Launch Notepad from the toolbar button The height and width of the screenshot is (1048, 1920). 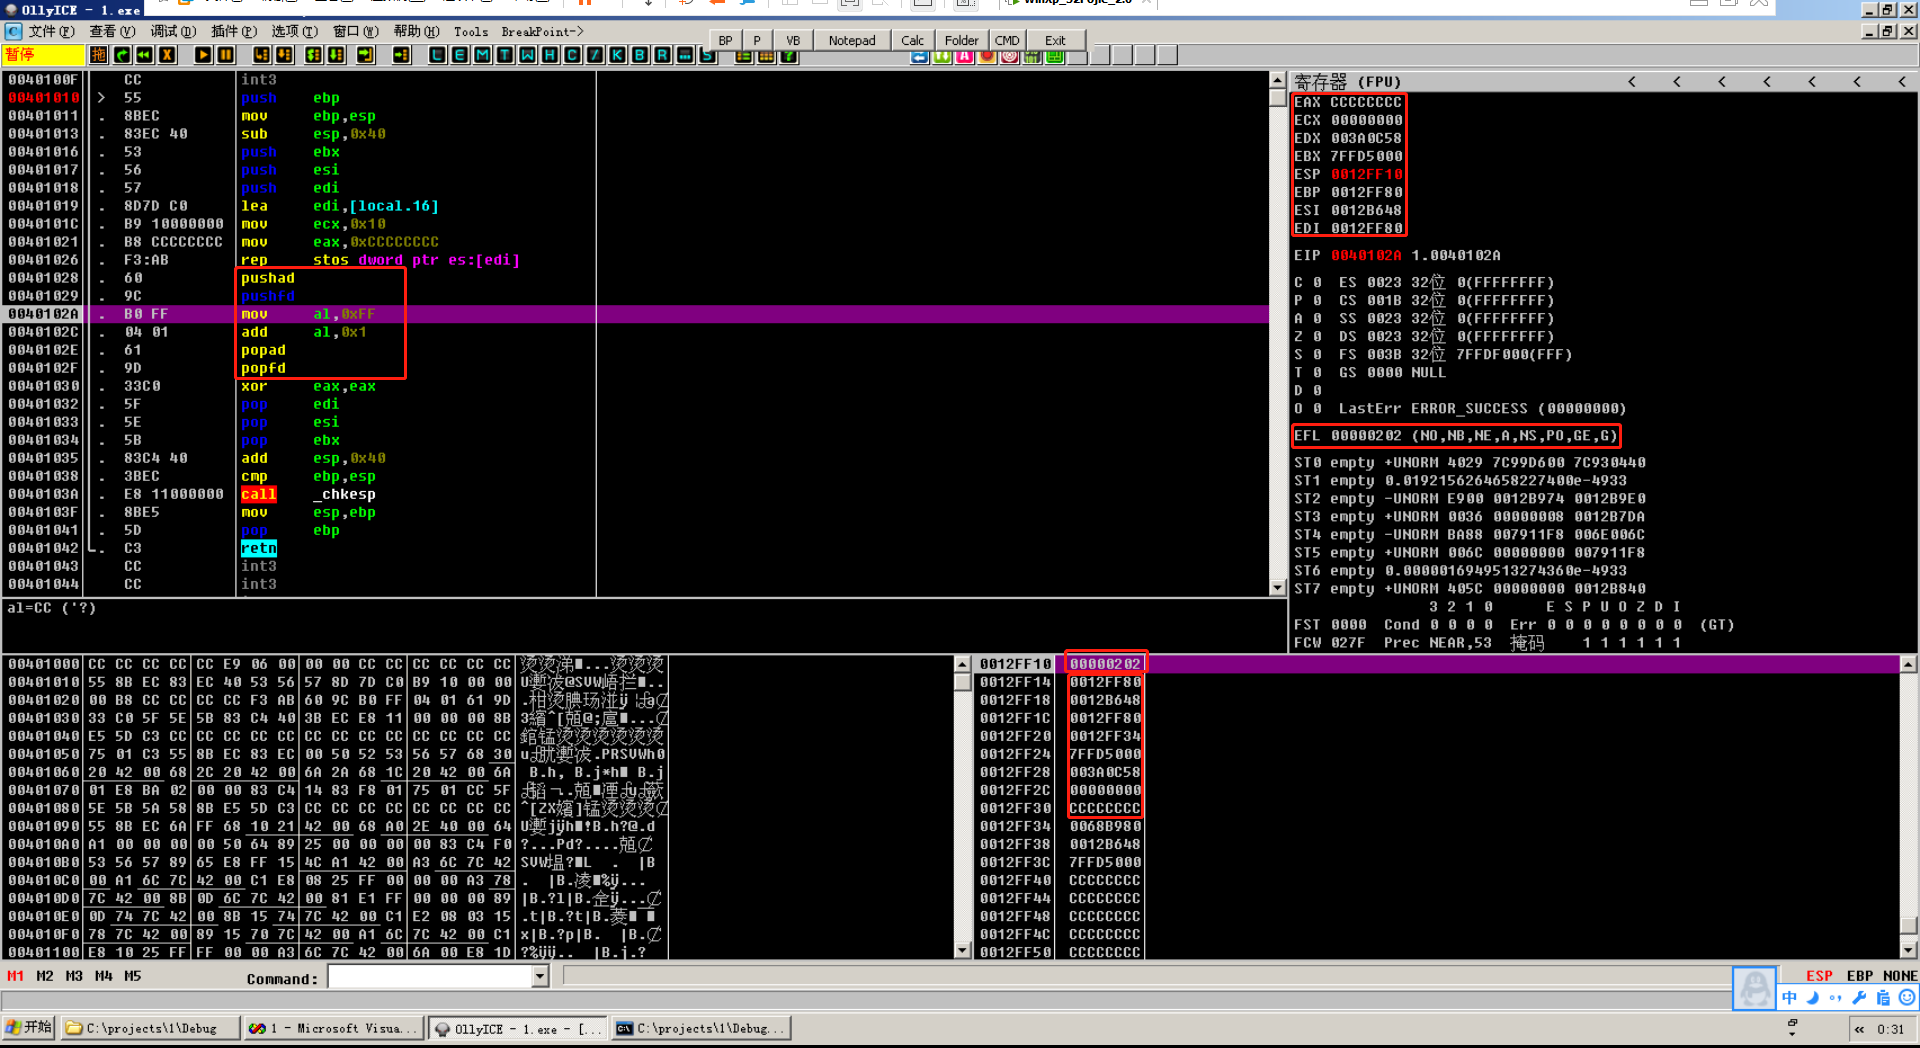pyautogui.click(x=852, y=40)
